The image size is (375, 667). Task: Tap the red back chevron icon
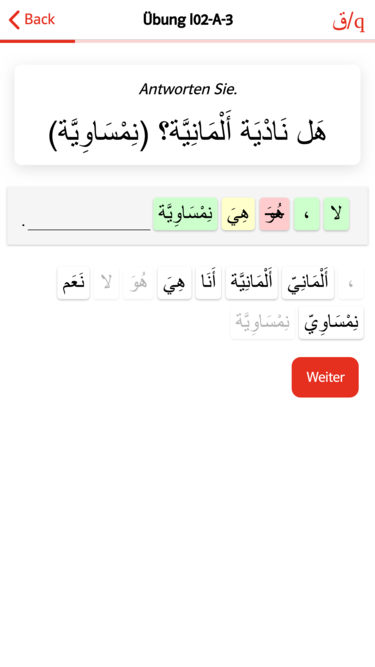14,20
